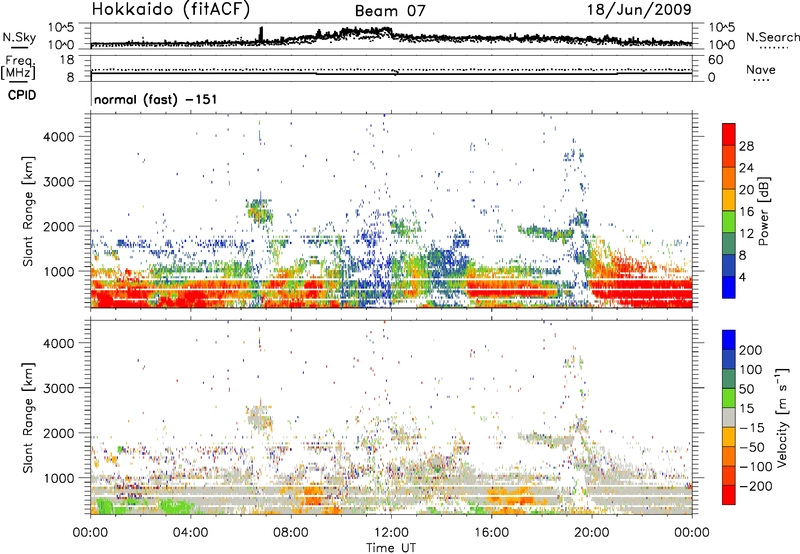The image size is (800, 554).
Task: Click the 16 label on Power colorbar
Action: click(x=746, y=212)
